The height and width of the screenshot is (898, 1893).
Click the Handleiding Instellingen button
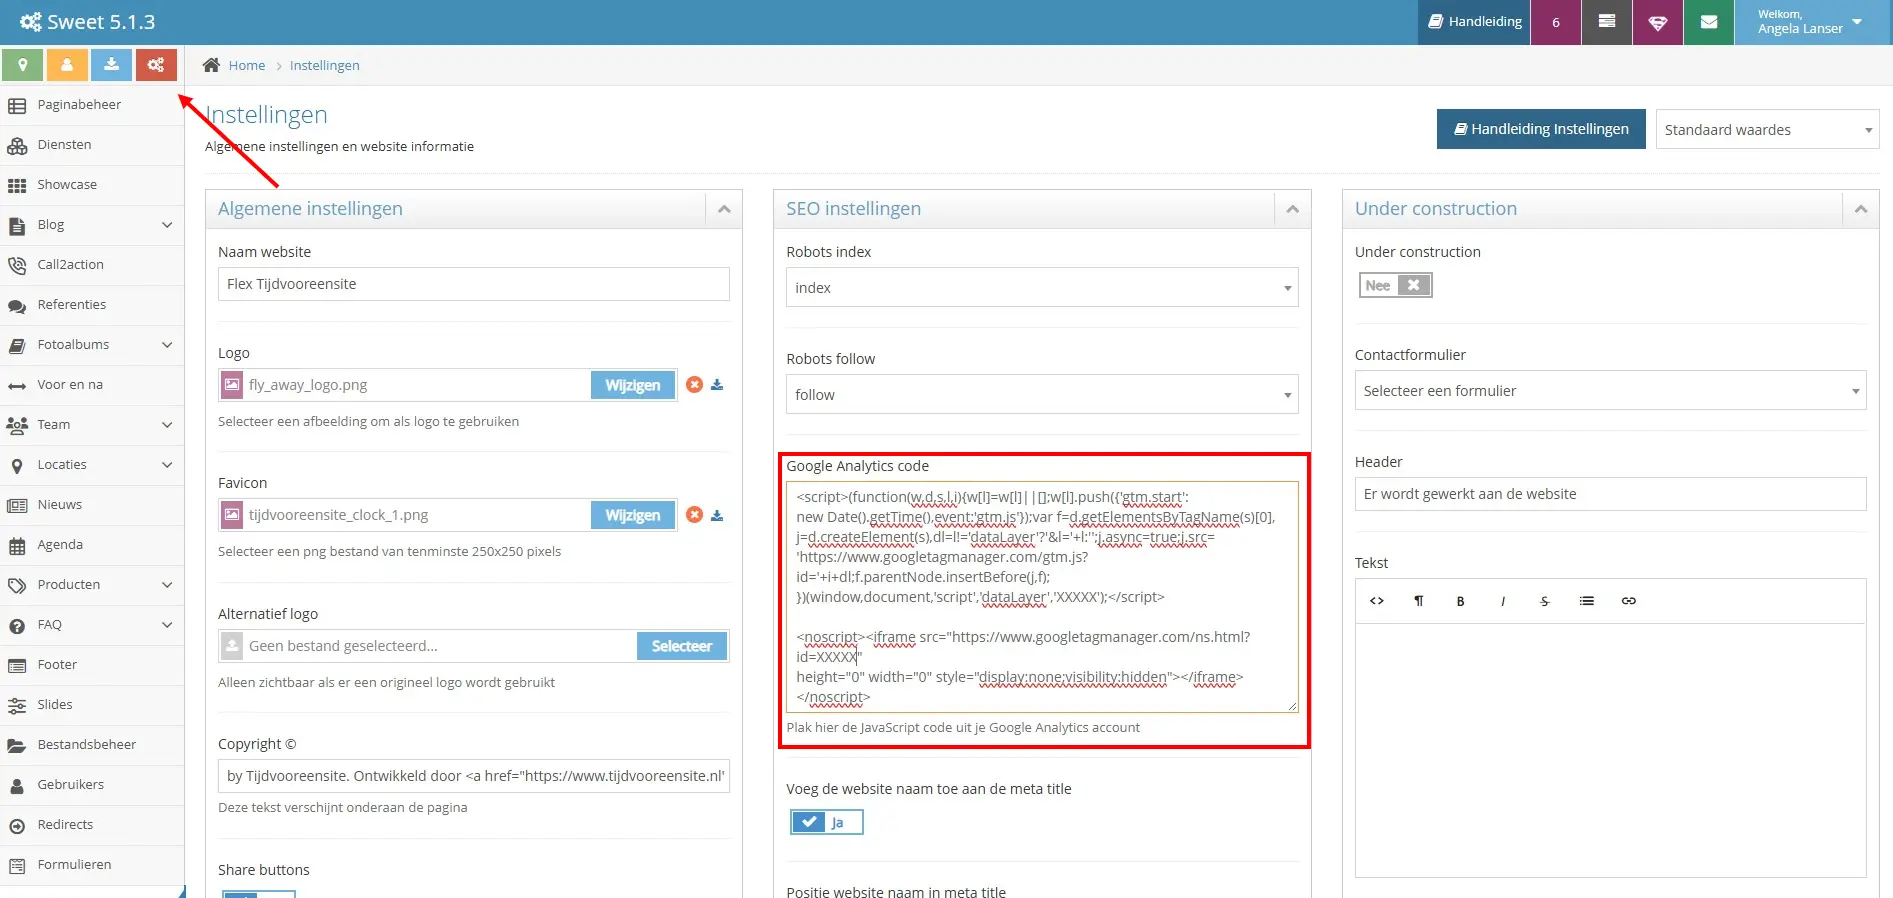[x=1541, y=129]
